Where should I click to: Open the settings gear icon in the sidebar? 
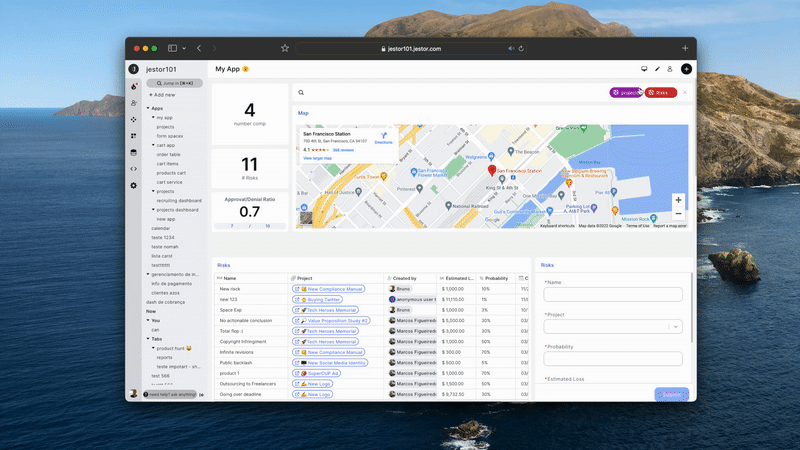point(134,186)
